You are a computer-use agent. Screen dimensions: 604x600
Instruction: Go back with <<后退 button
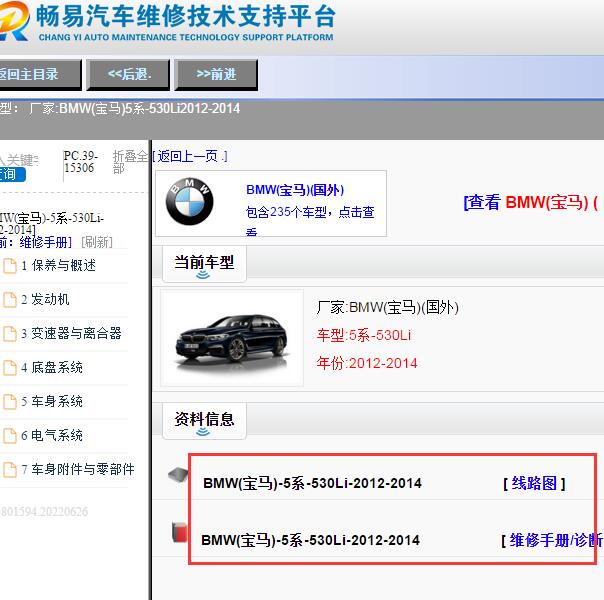tap(128, 75)
